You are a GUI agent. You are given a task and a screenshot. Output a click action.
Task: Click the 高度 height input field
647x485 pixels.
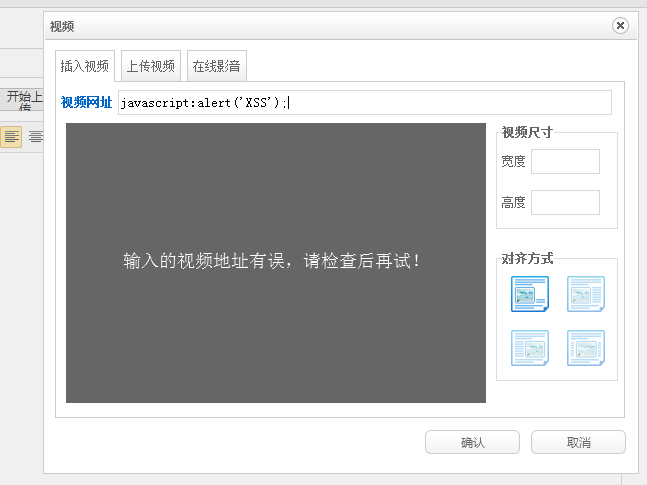click(565, 202)
